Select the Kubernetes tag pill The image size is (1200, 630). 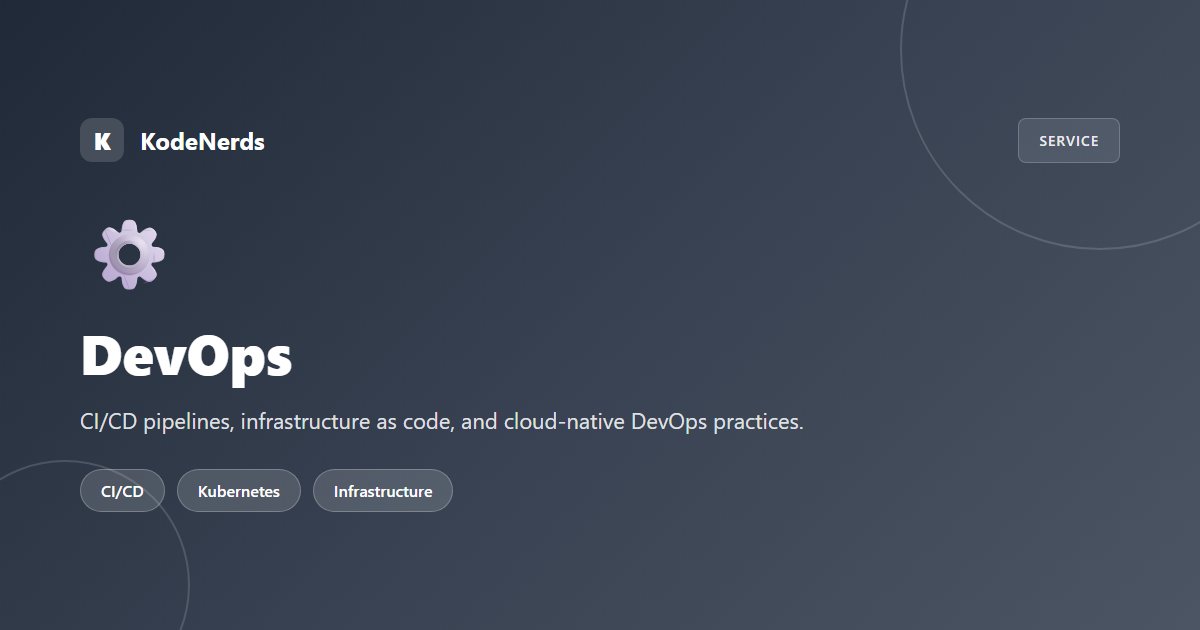[x=239, y=491]
